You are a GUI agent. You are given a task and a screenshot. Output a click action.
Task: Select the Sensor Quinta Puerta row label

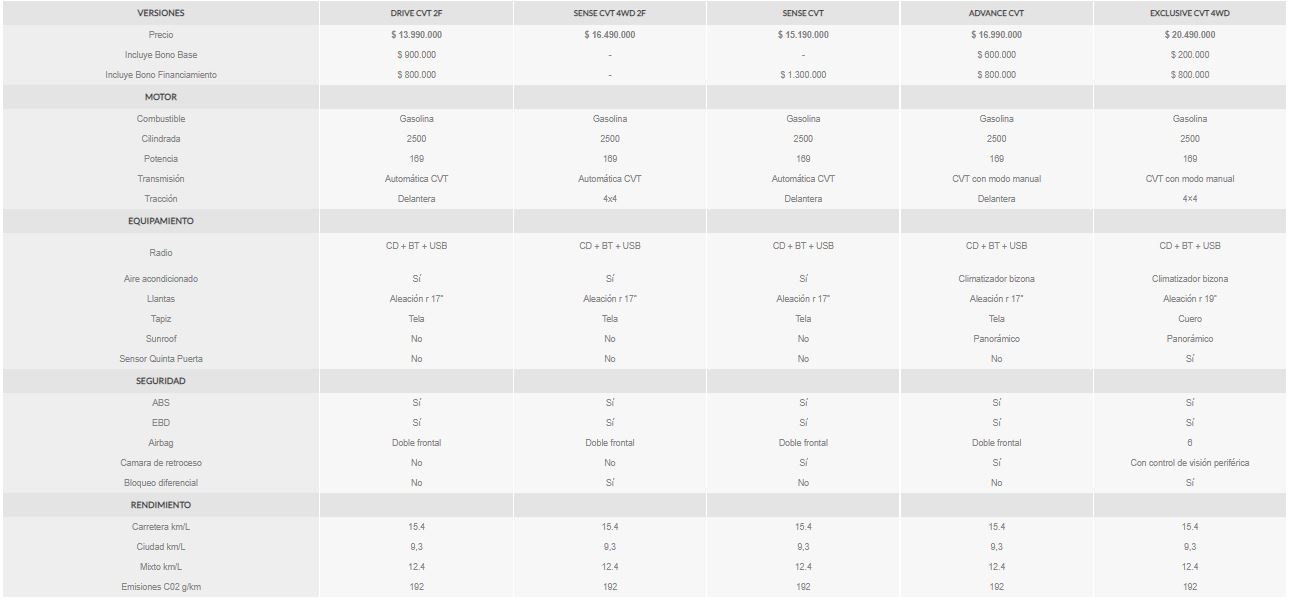click(161, 359)
